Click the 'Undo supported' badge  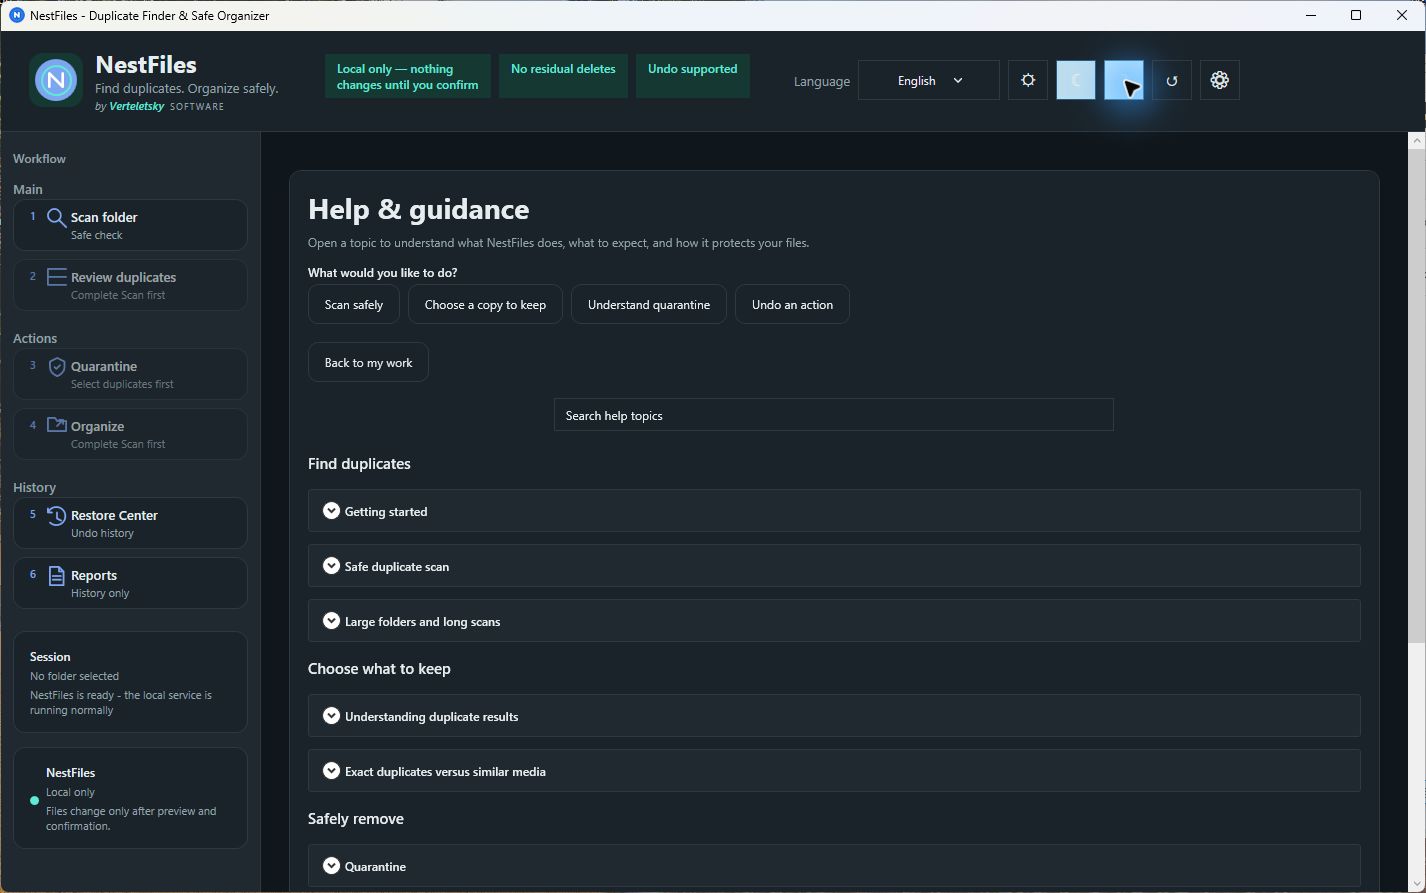click(x=692, y=76)
